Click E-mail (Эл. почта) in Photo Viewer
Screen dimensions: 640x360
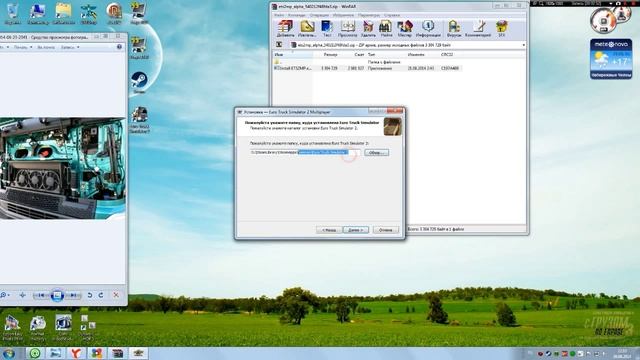(x=46, y=47)
